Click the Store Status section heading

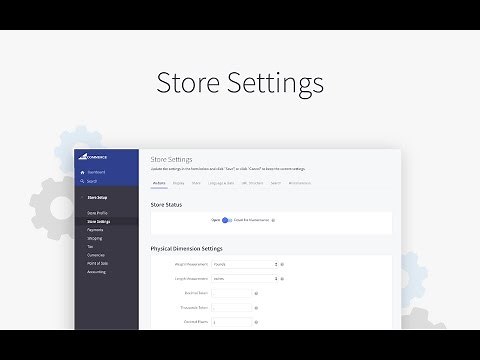pyautogui.click(x=166, y=205)
